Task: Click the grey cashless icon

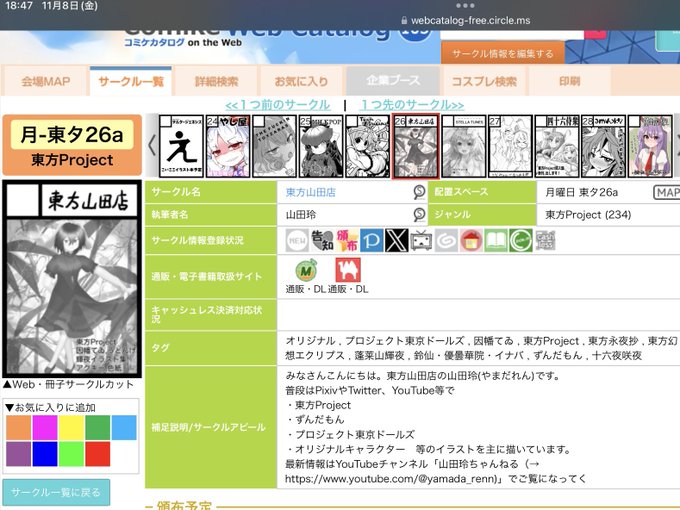Action: point(545,241)
